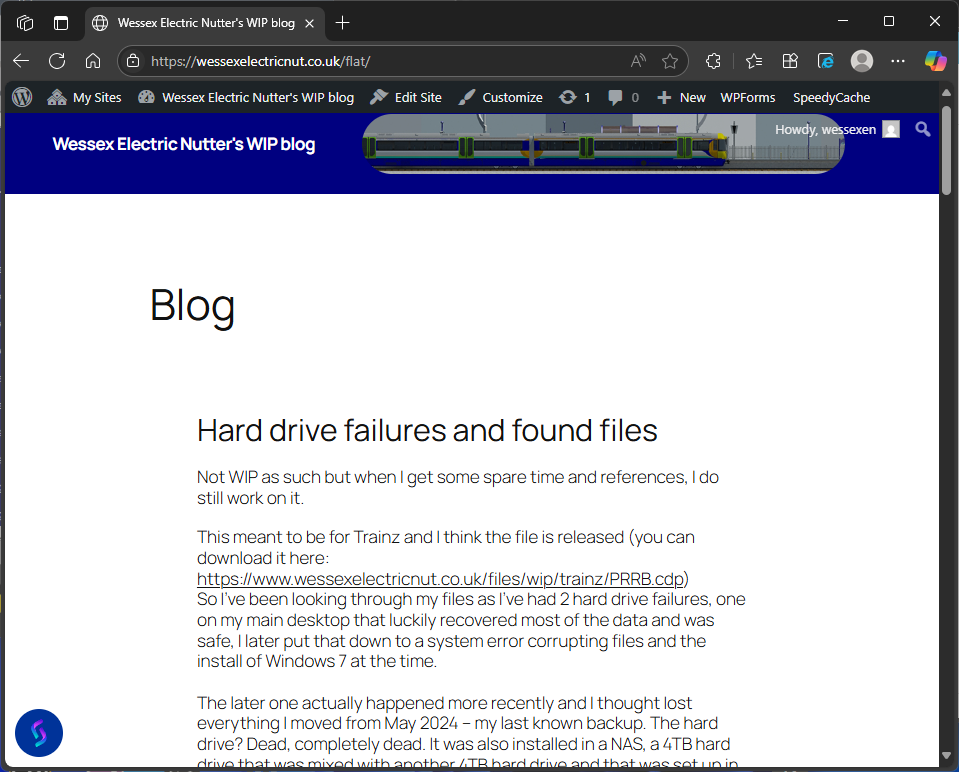959x772 pixels.
Task: Open the WordPress logo menu
Action: pyautogui.click(x=22, y=97)
